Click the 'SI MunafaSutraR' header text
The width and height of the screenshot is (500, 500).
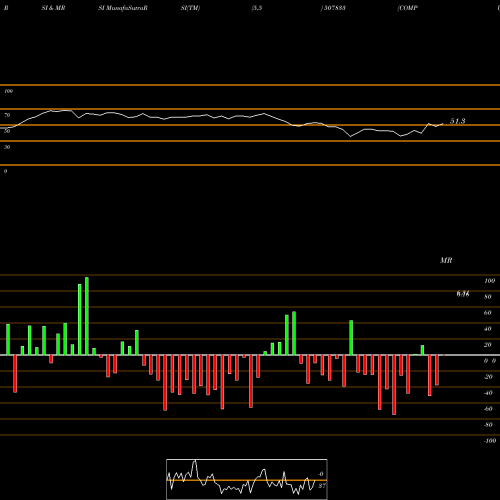click(x=123, y=8)
